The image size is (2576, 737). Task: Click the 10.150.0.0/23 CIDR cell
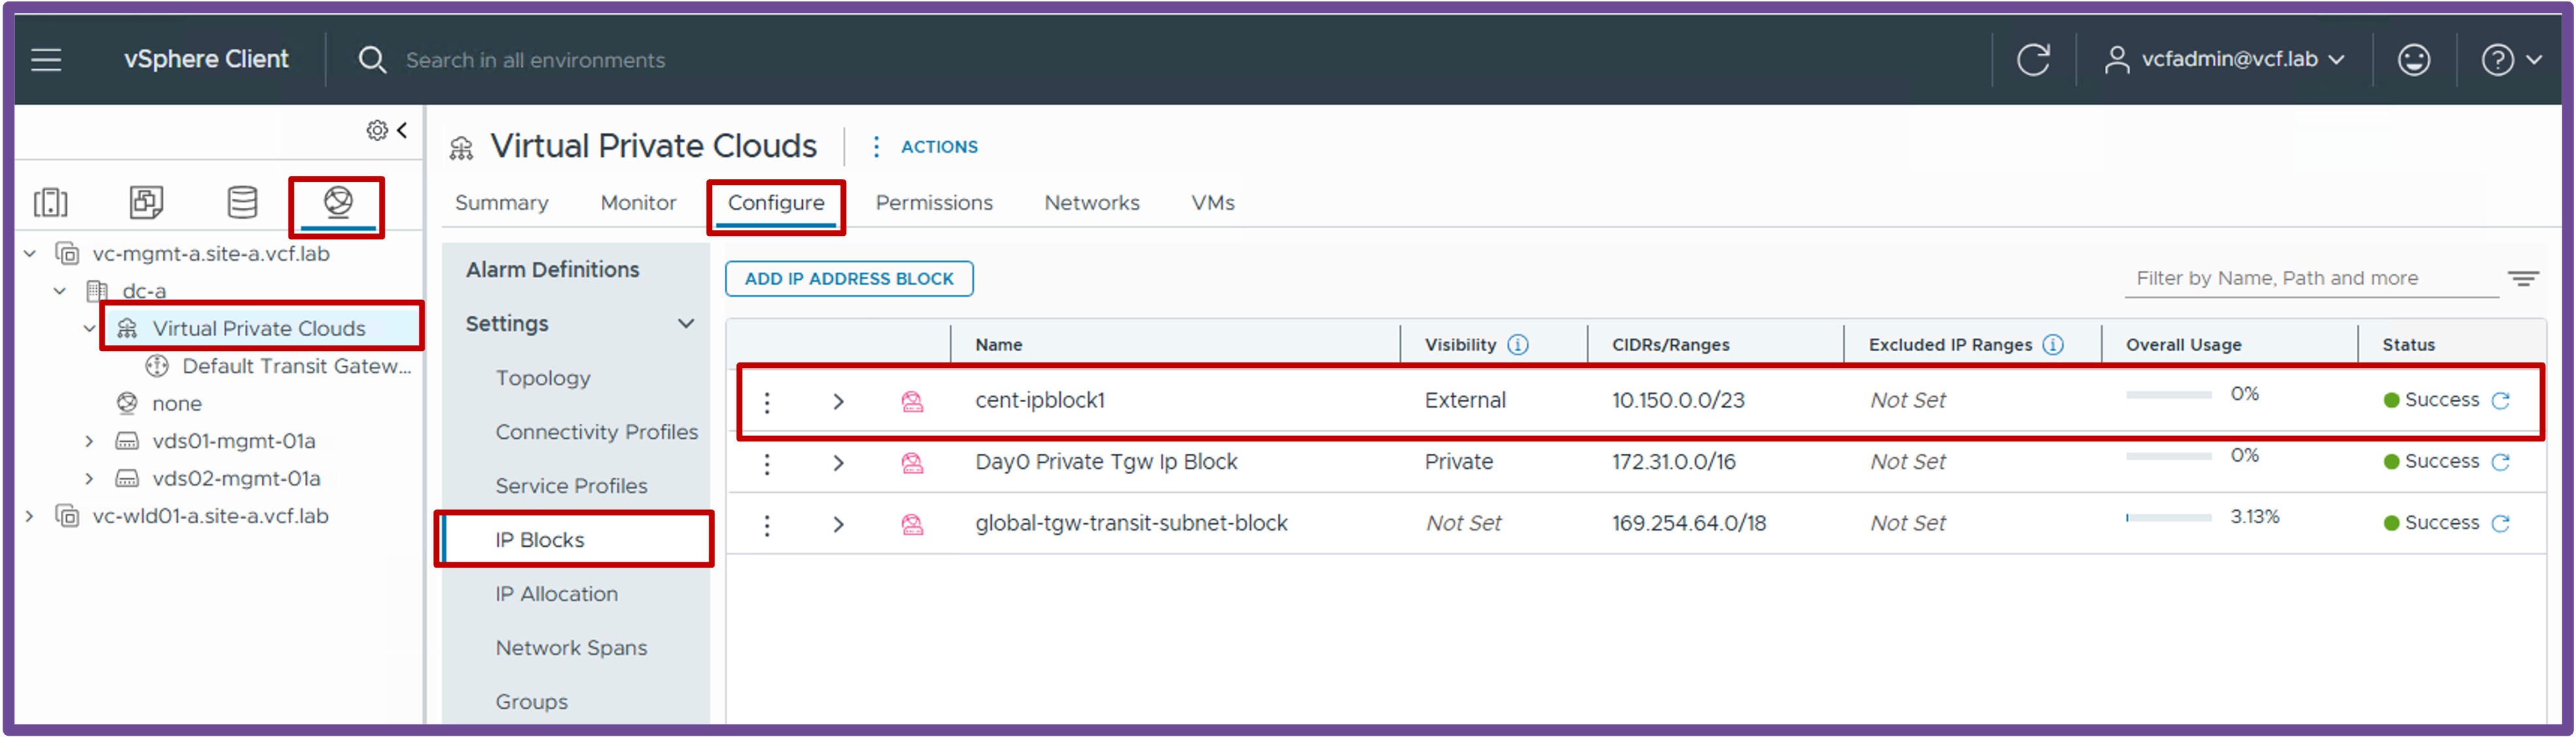1678,401
